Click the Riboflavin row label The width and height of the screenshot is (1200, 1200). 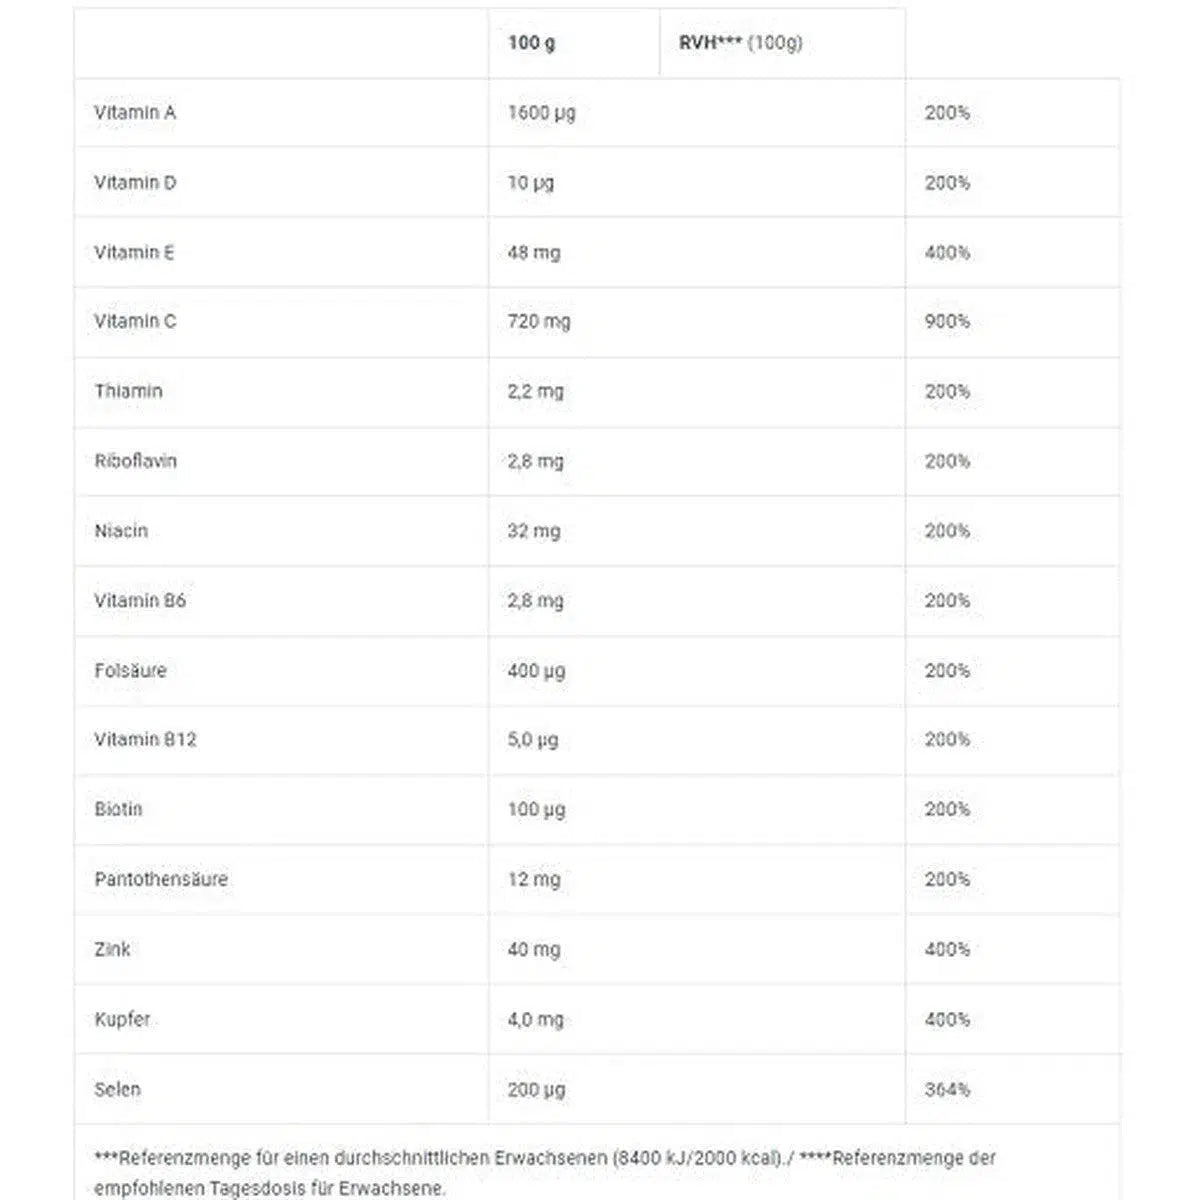click(135, 461)
